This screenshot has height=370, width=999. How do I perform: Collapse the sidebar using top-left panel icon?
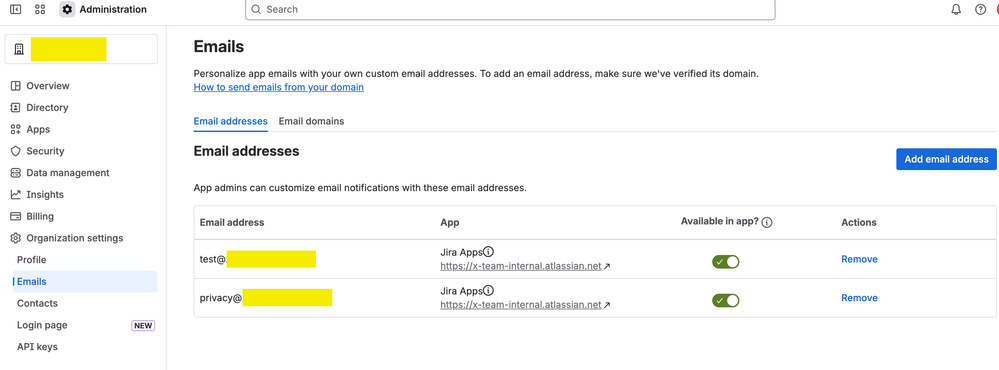click(x=16, y=10)
